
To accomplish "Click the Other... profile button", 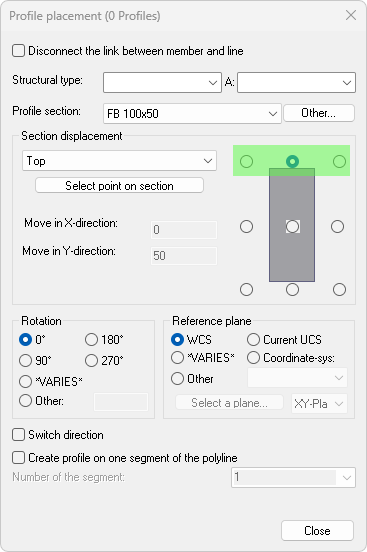I will pyautogui.click(x=319, y=113).
